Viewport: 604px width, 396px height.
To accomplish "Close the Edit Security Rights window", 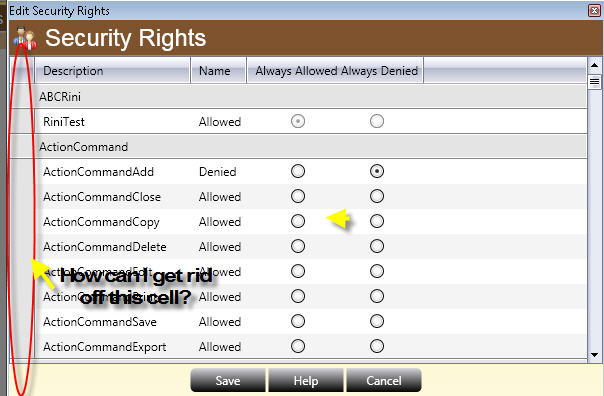I will (594, 10).
